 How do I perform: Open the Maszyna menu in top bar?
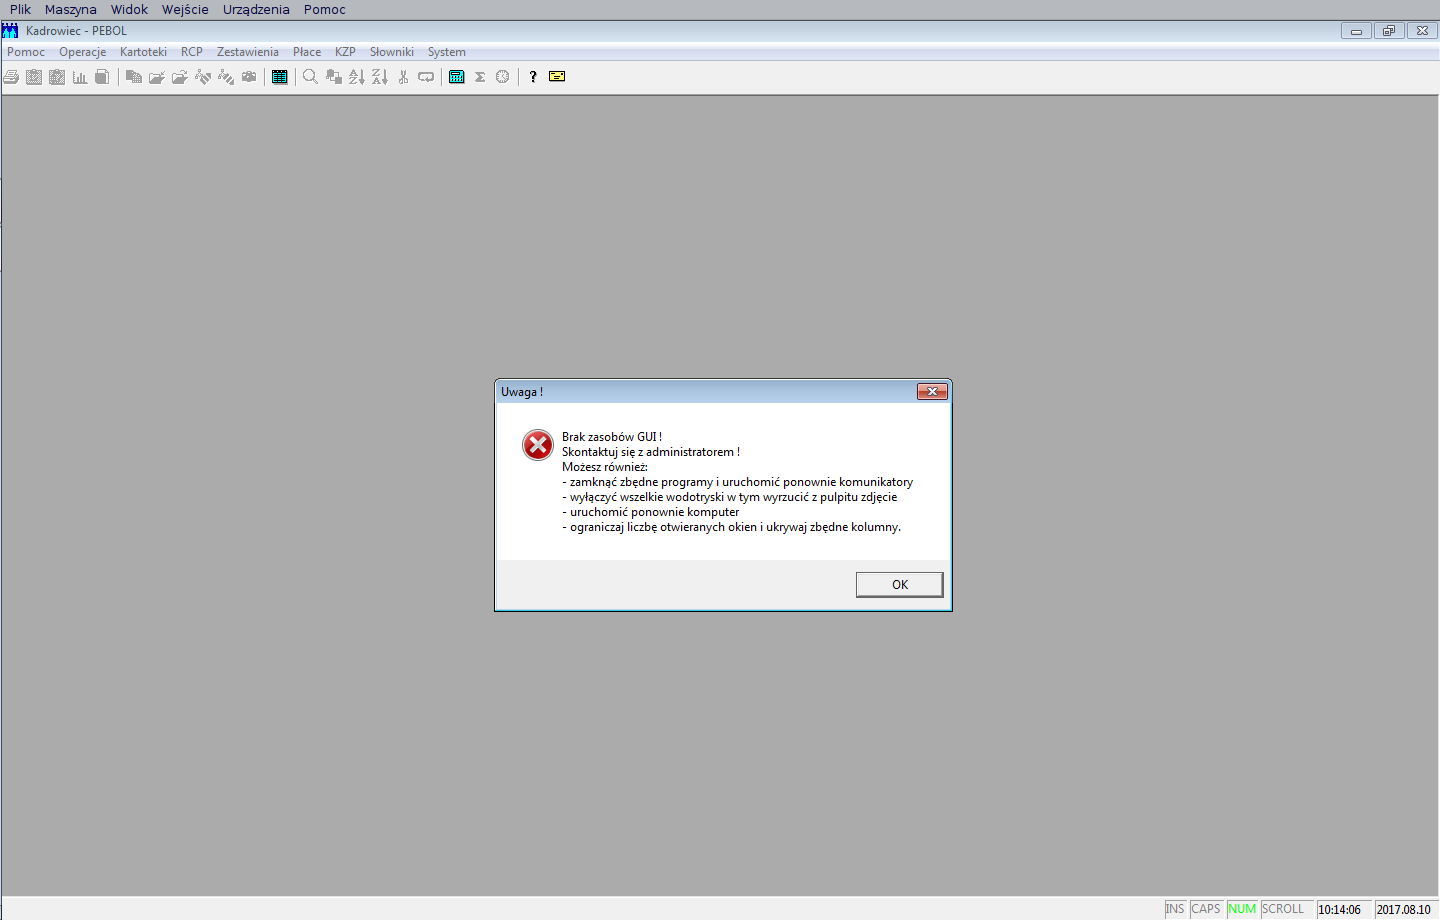(71, 9)
